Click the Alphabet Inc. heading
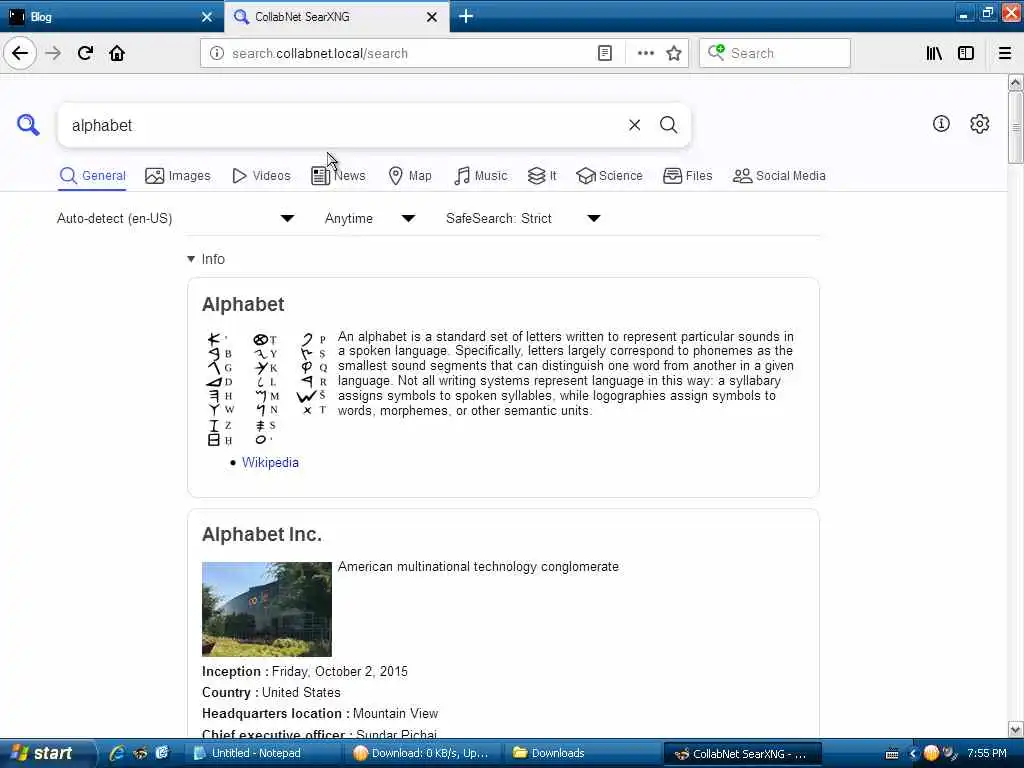1024x768 pixels. click(x=262, y=534)
